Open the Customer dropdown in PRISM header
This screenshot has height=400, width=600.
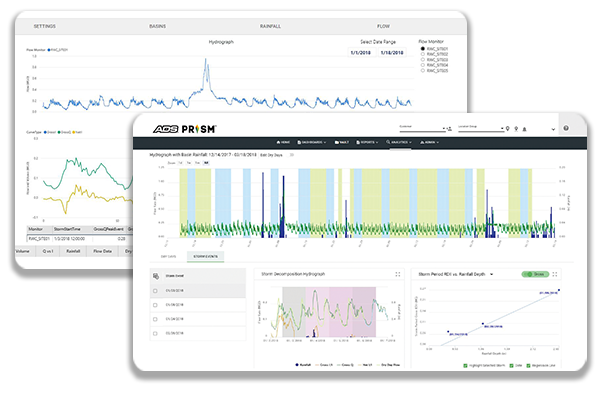coord(422,129)
